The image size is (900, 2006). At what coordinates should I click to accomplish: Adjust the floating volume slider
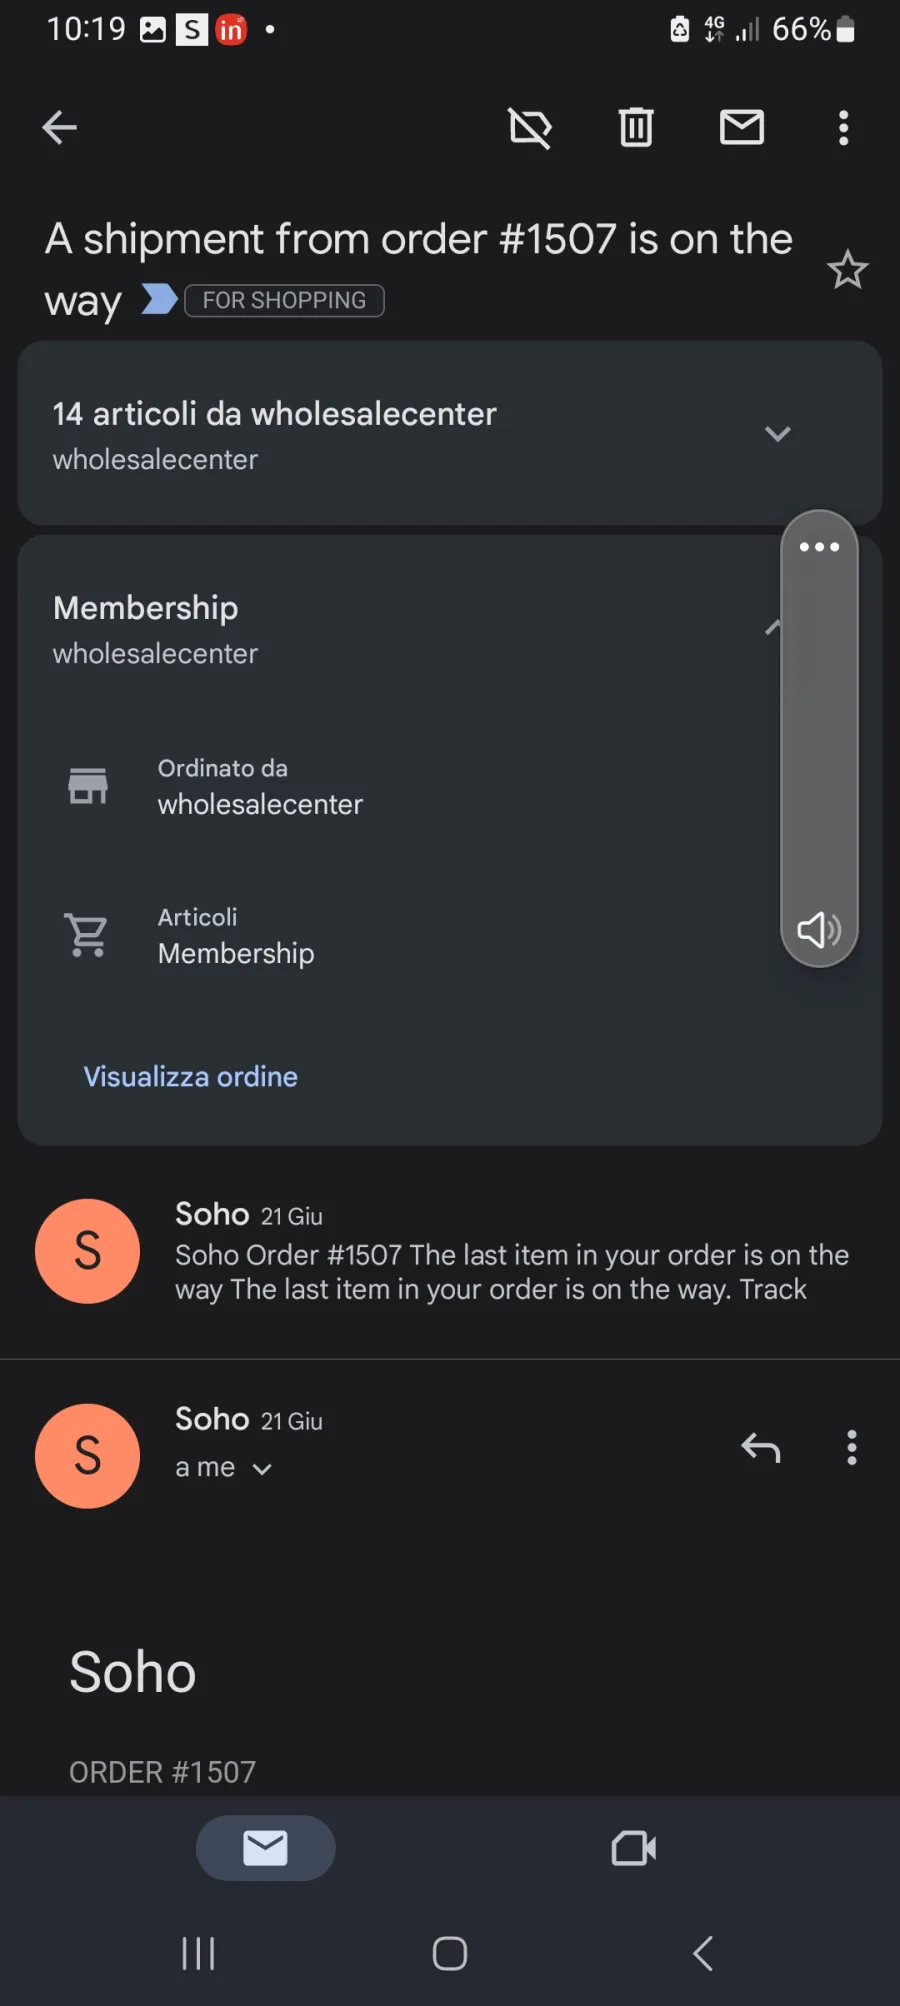point(819,737)
